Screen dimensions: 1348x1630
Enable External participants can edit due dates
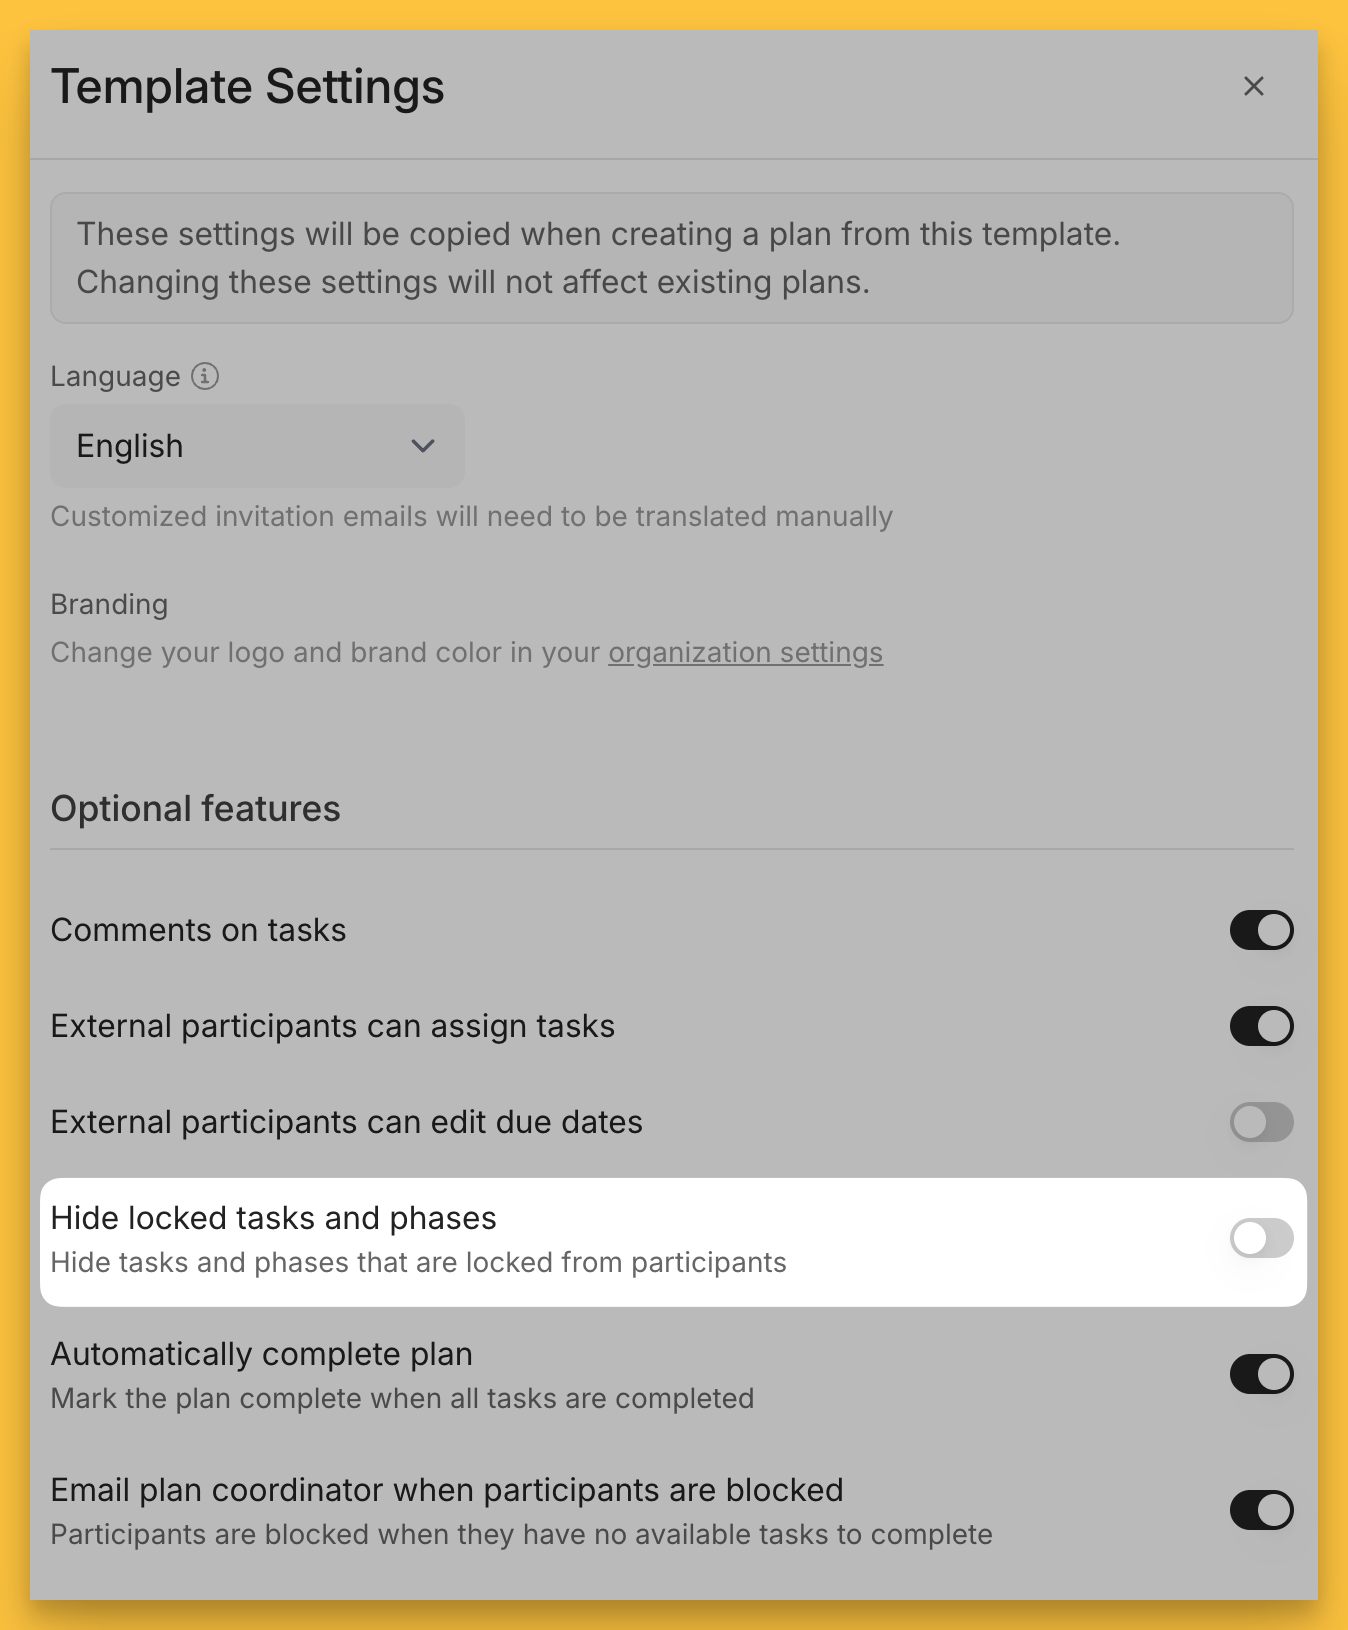(1261, 1122)
